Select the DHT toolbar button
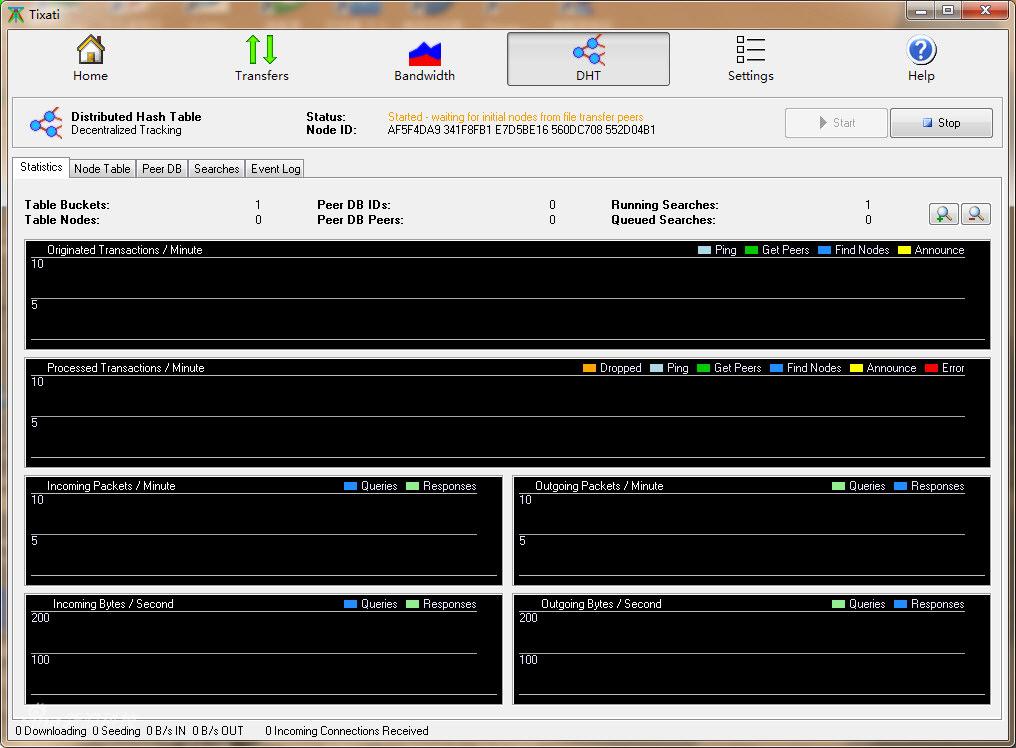This screenshot has width=1016, height=748. [x=588, y=59]
